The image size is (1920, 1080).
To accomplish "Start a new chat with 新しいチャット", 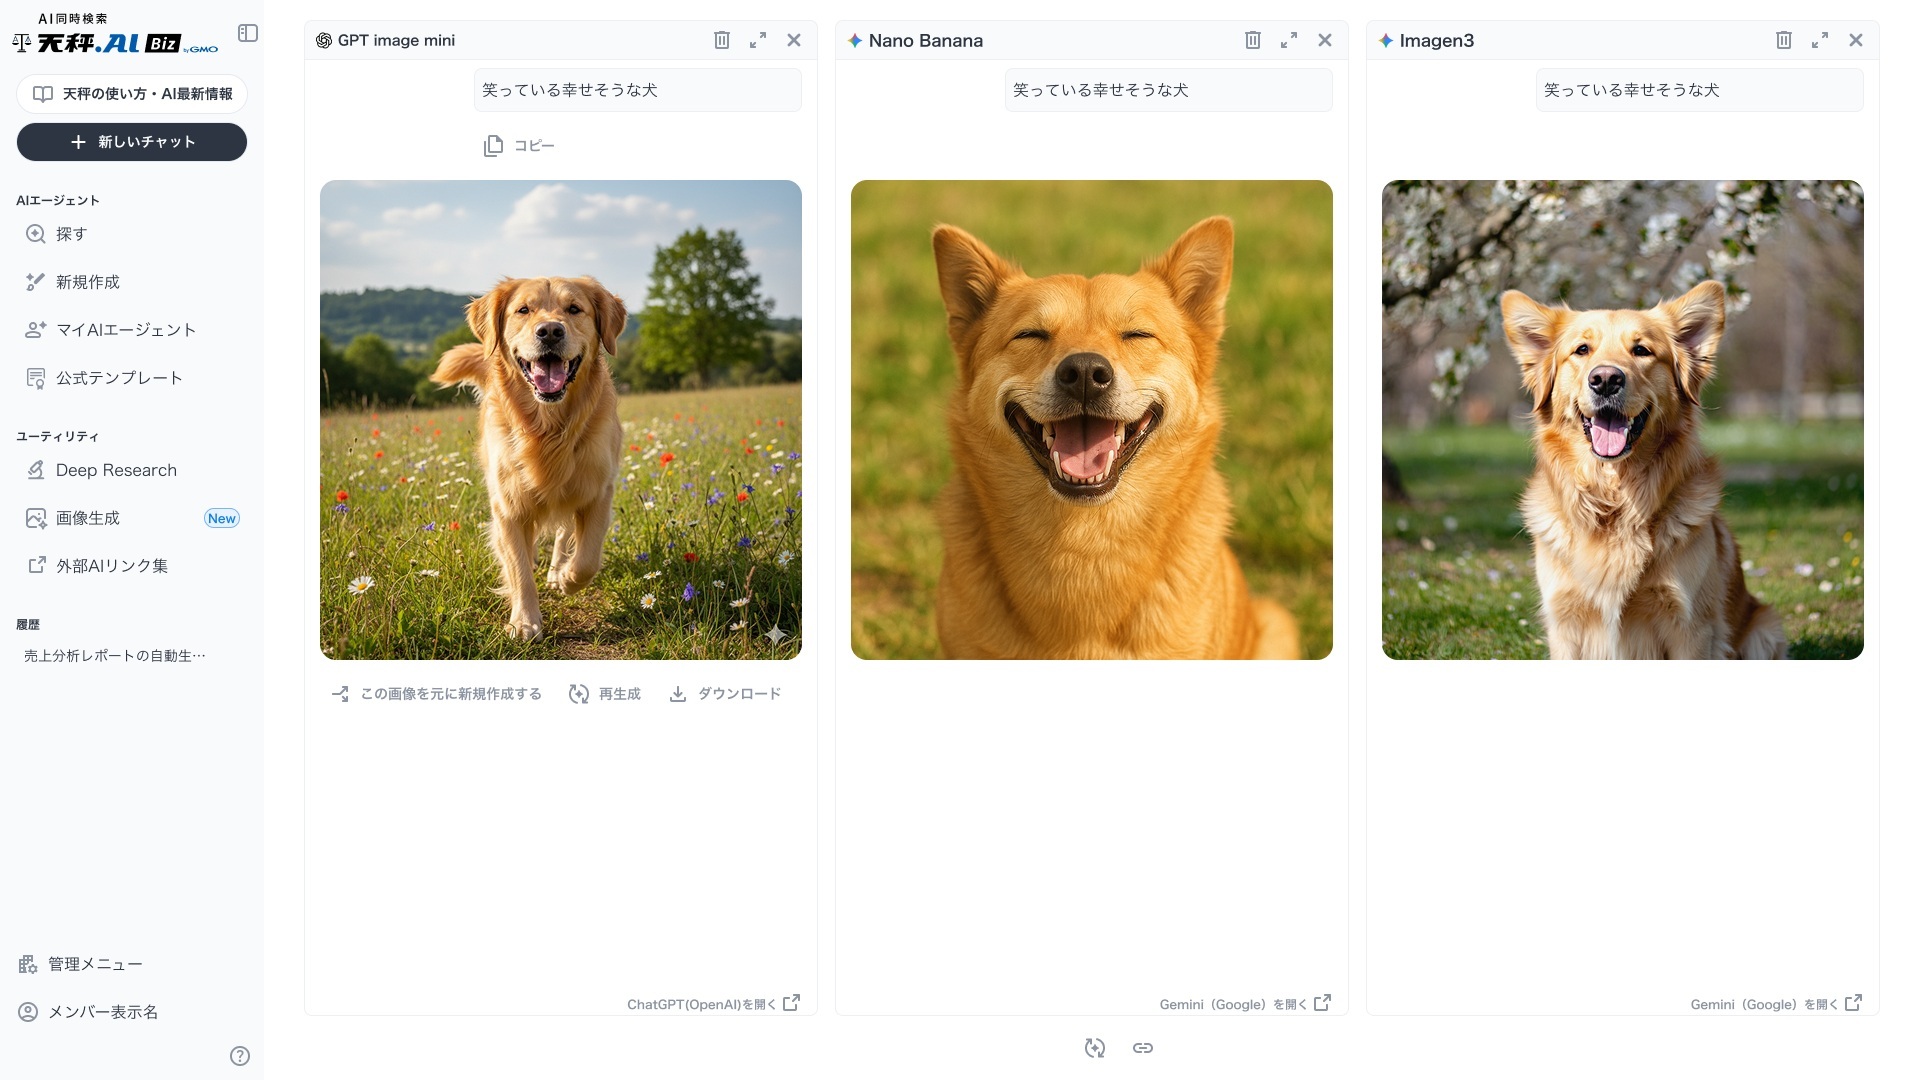I will pyautogui.click(x=131, y=142).
